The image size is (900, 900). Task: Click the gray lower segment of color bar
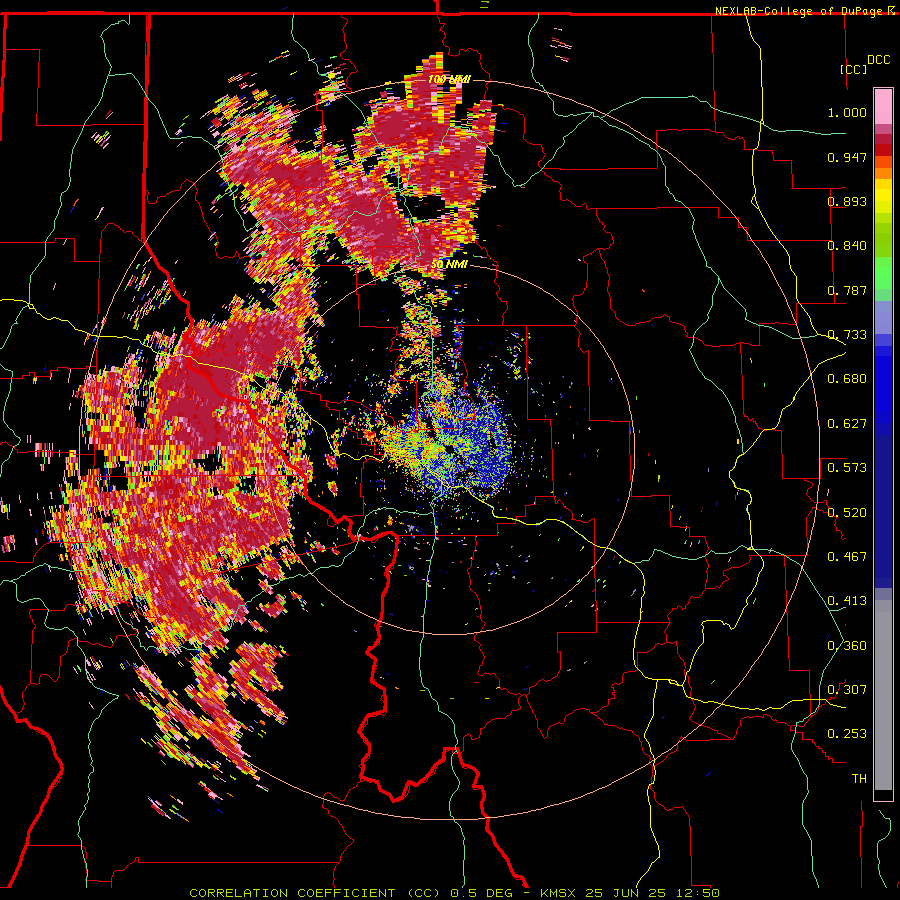[883, 695]
